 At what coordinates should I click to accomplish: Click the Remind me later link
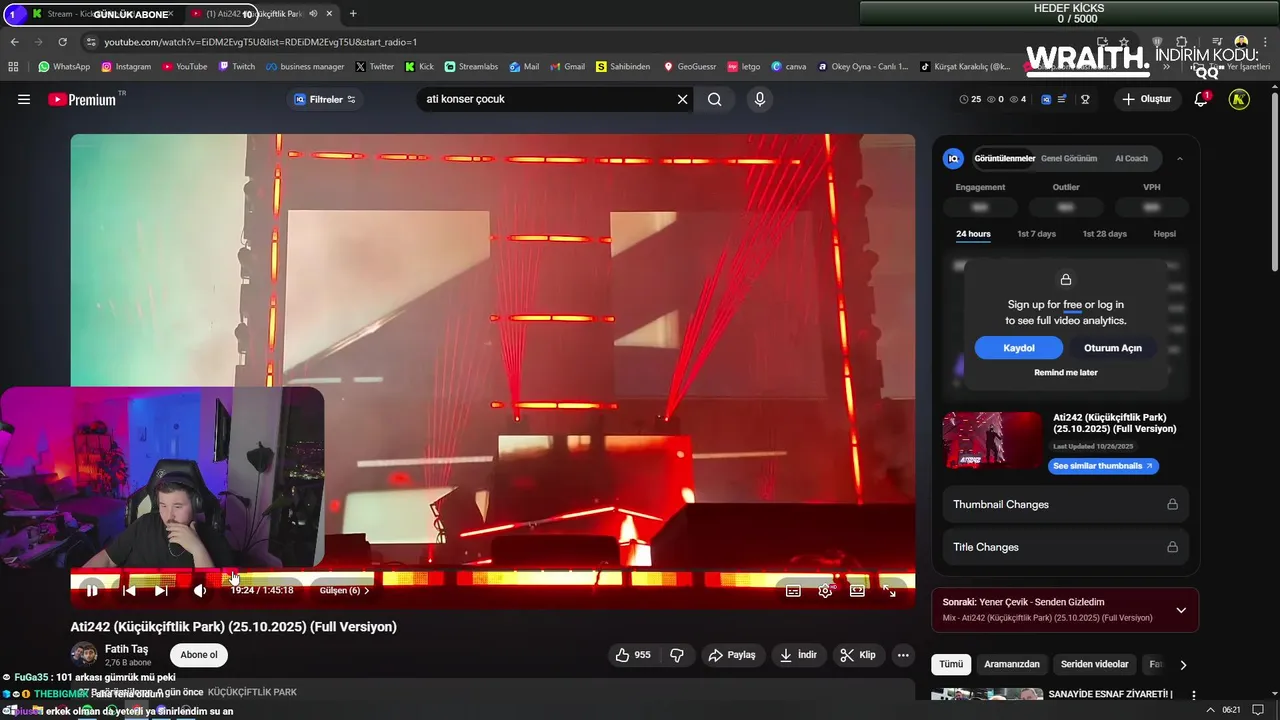[x=1066, y=372]
